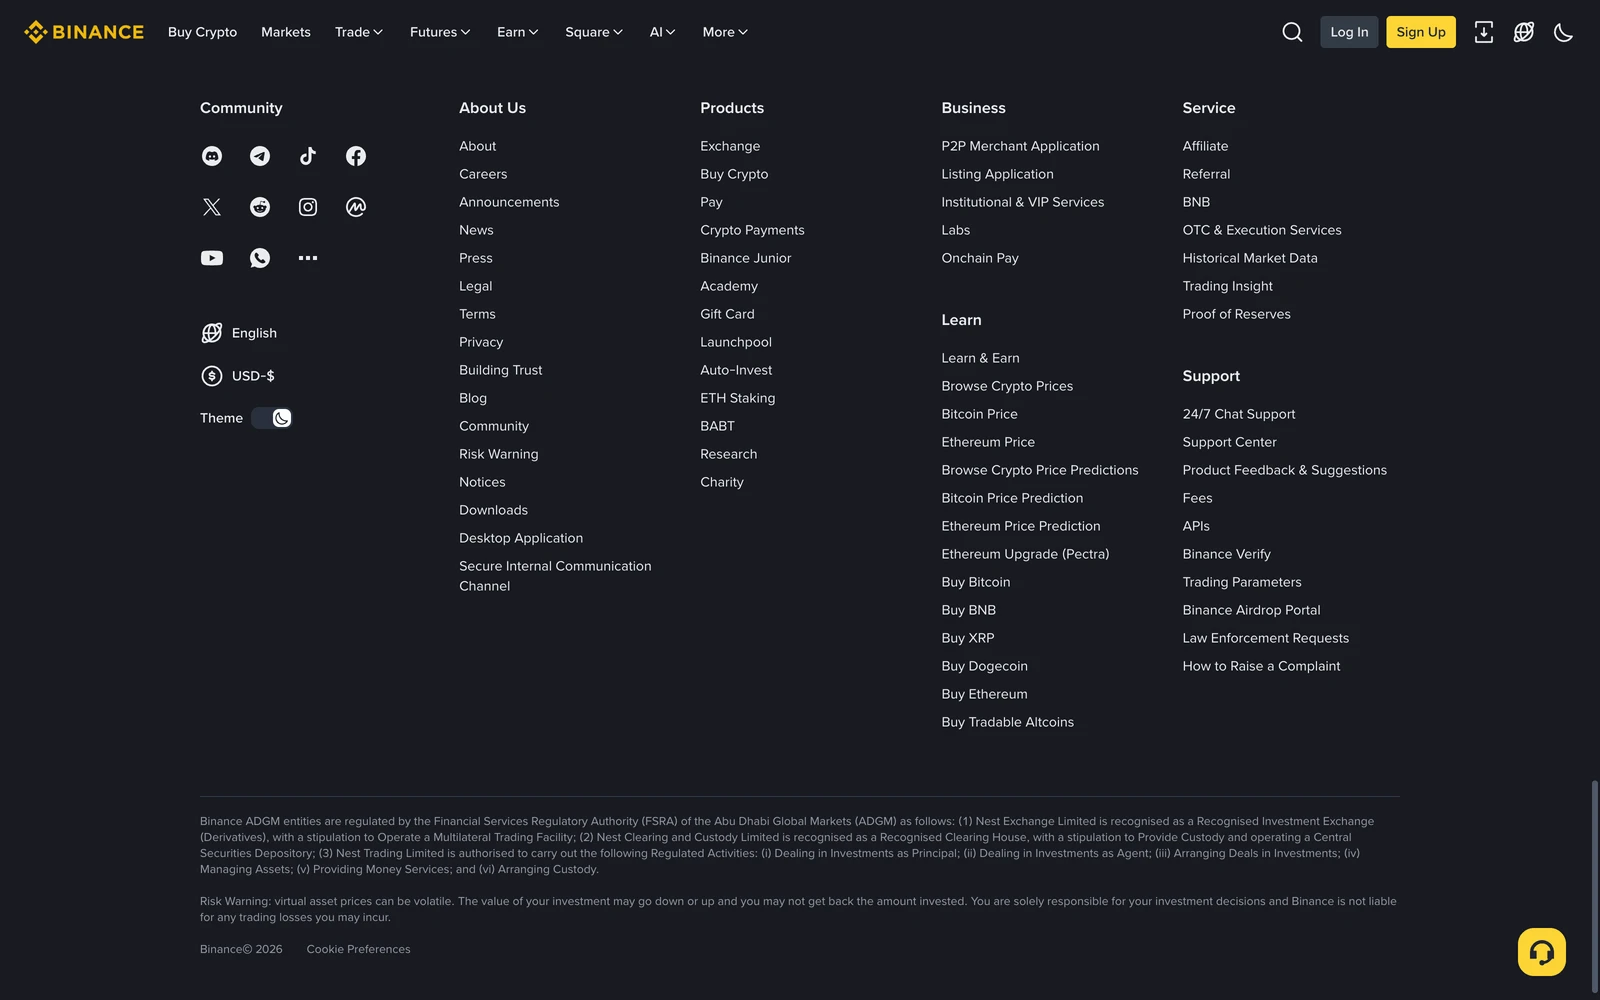
Task: Open the Instagram community icon
Action: click(308, 207)
